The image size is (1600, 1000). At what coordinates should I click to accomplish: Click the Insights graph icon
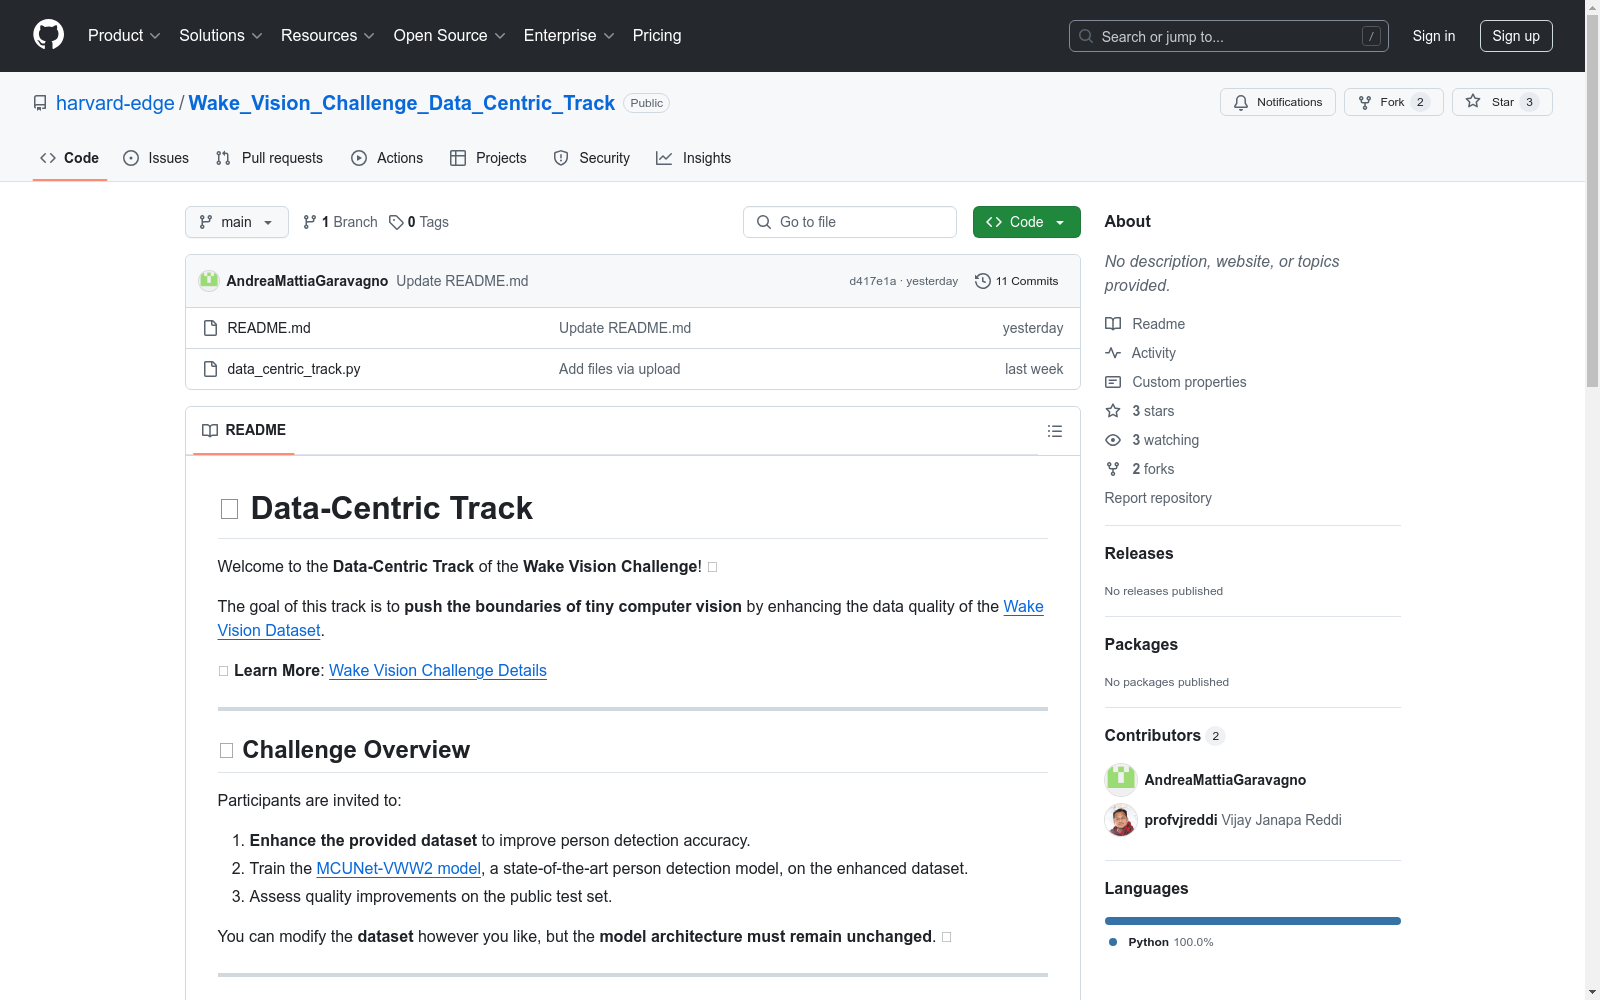[664, 158]
